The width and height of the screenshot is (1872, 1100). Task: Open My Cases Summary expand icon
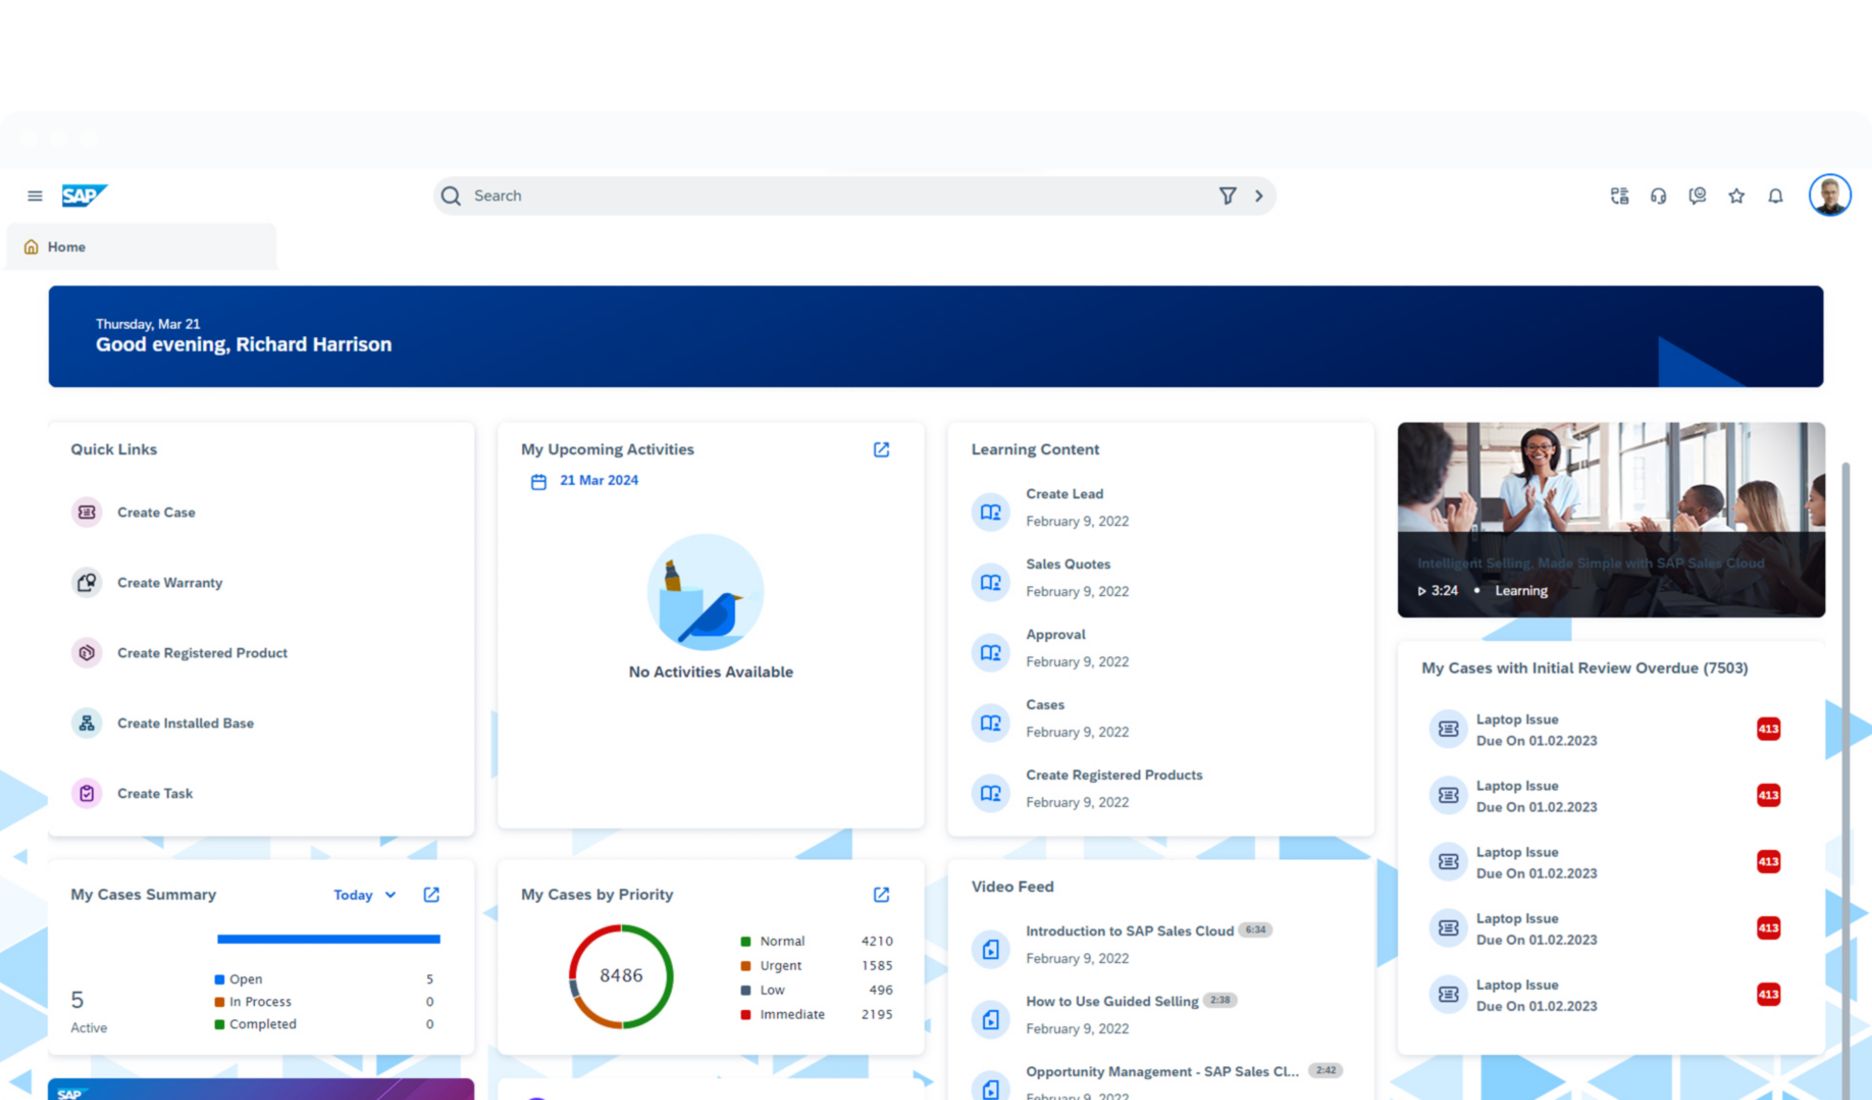(x=431, y=895)
